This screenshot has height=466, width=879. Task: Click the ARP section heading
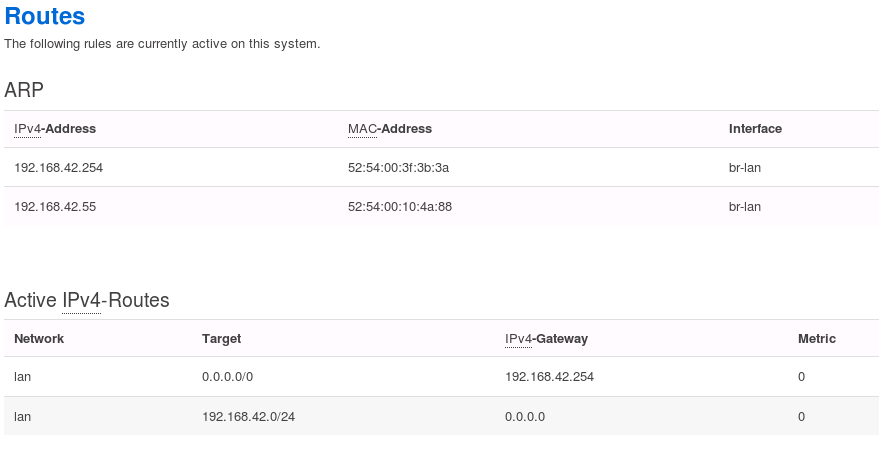click(x=24, y=89)
